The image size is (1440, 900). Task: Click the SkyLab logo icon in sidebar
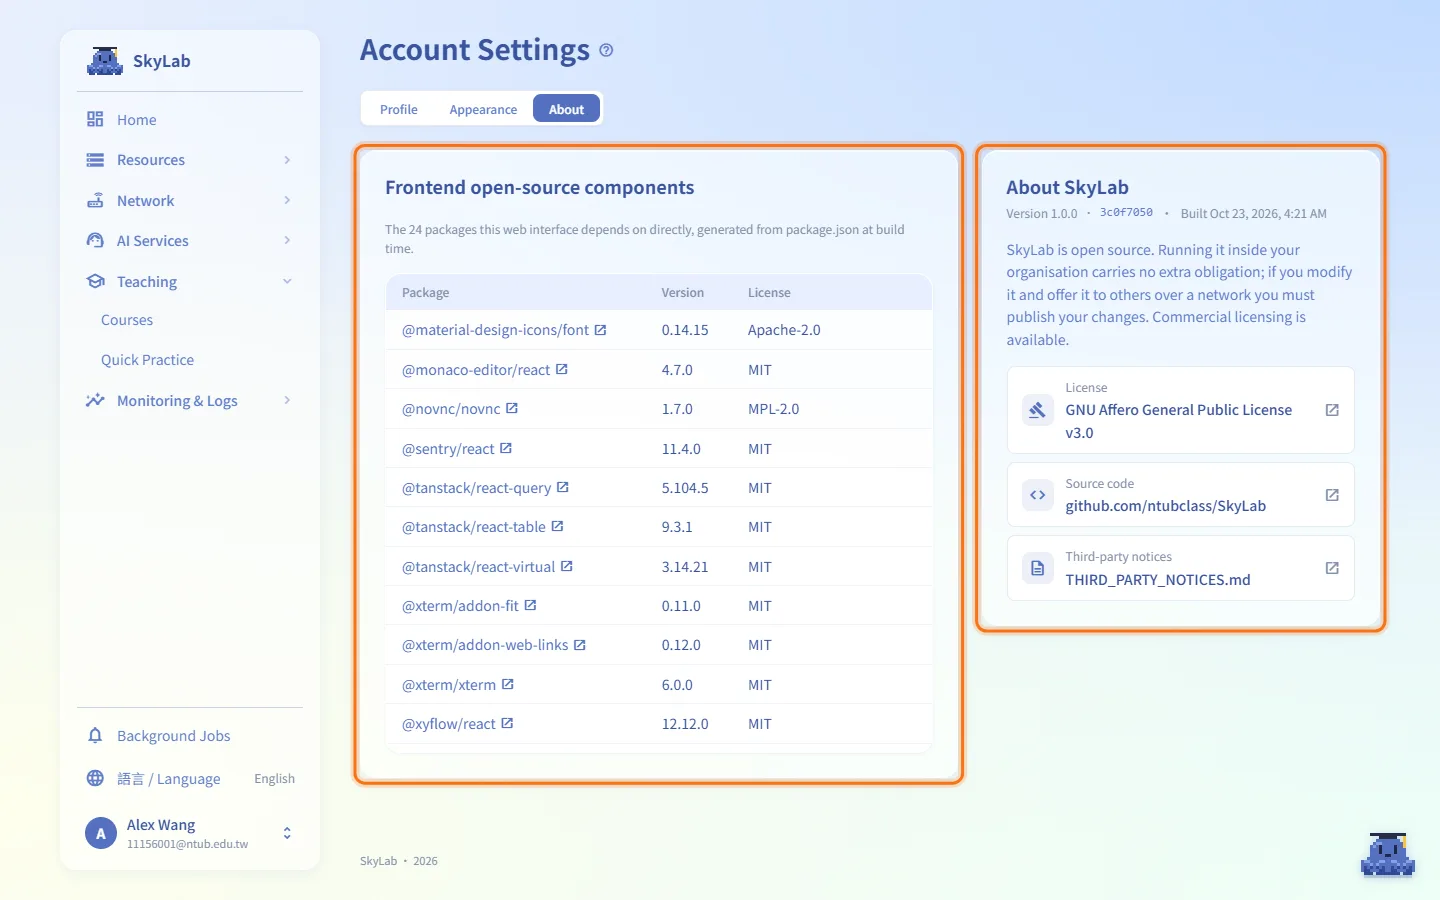tap(105, 61)
